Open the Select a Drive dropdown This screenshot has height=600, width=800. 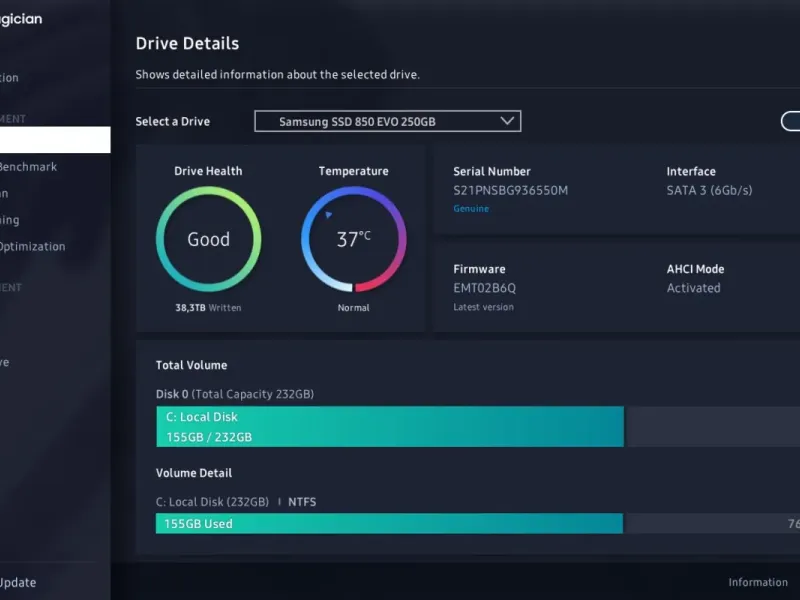(388, 121)
